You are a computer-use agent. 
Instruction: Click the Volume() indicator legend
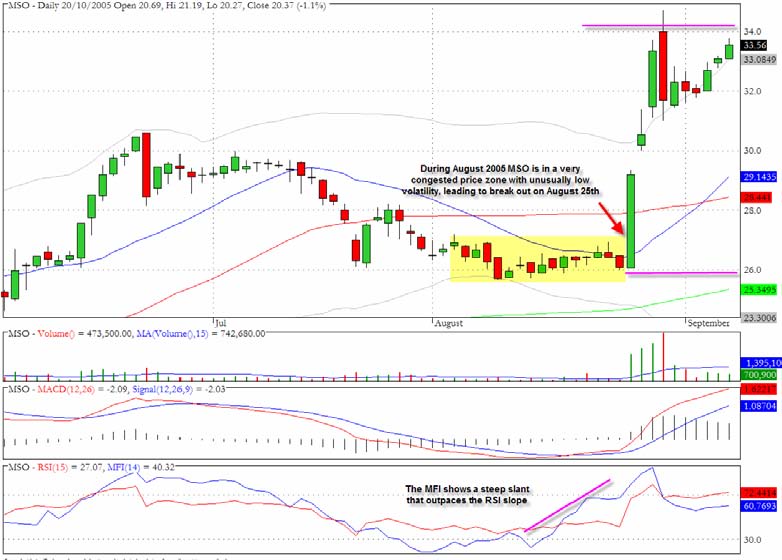(x=56, y=334)
